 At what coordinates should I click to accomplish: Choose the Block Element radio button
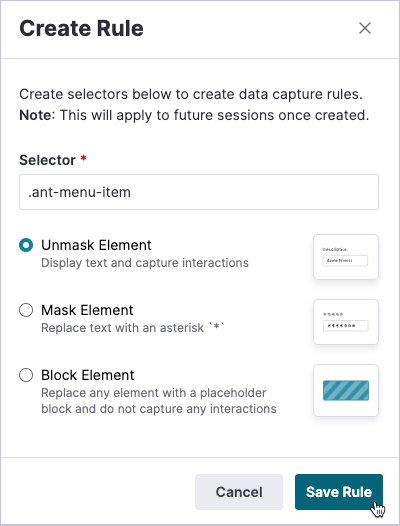click(26, 375)
